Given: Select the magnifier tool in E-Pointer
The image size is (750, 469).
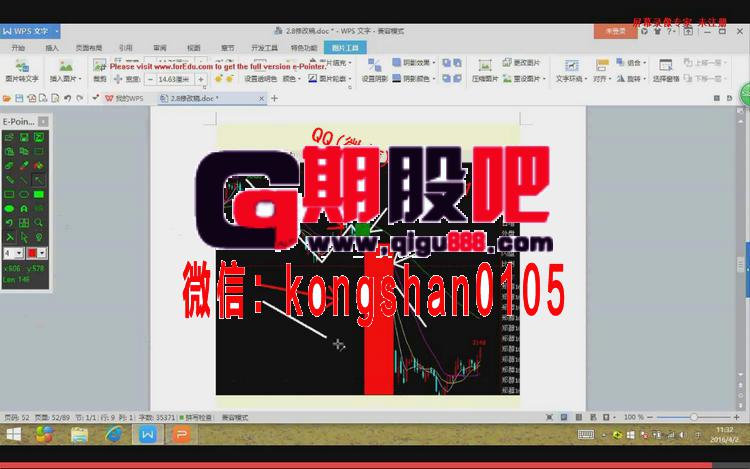Looking at the screenshot, I should [x=38, y=223].
